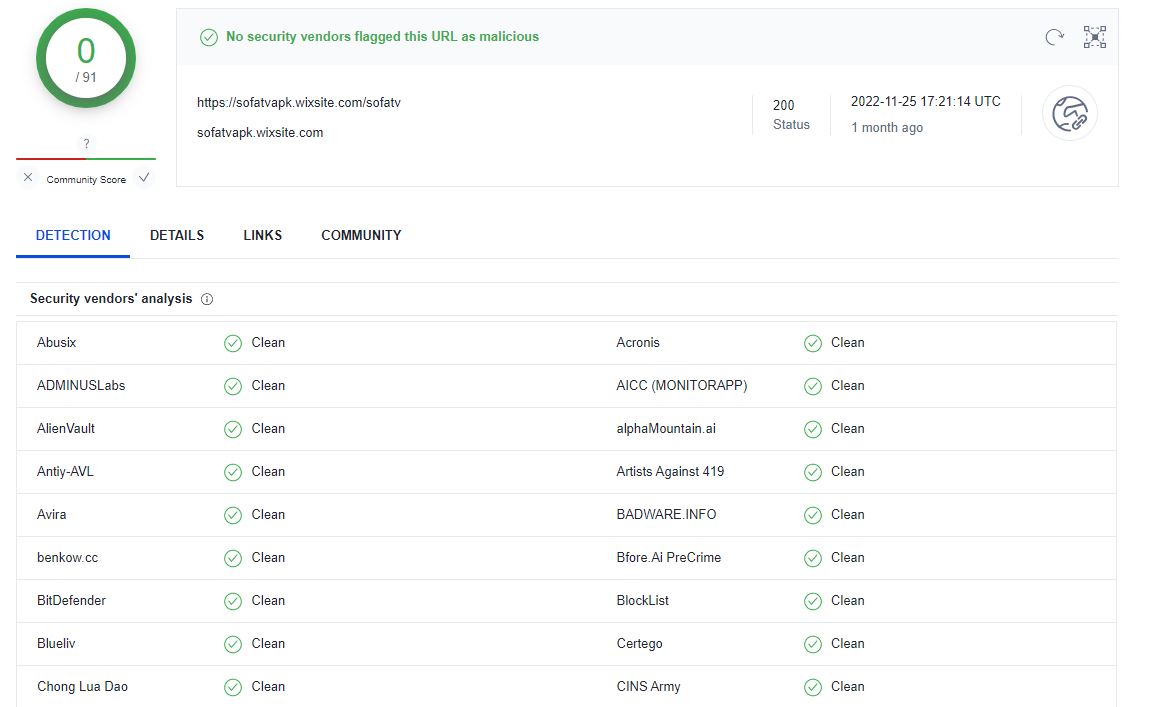
Task: Click the green check icon for Abusix
Action: point(233,343)
